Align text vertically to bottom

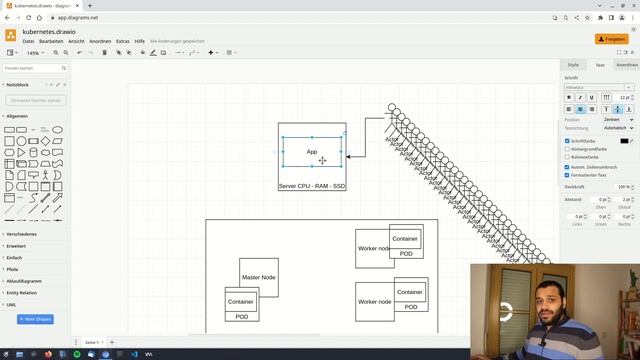629,109
